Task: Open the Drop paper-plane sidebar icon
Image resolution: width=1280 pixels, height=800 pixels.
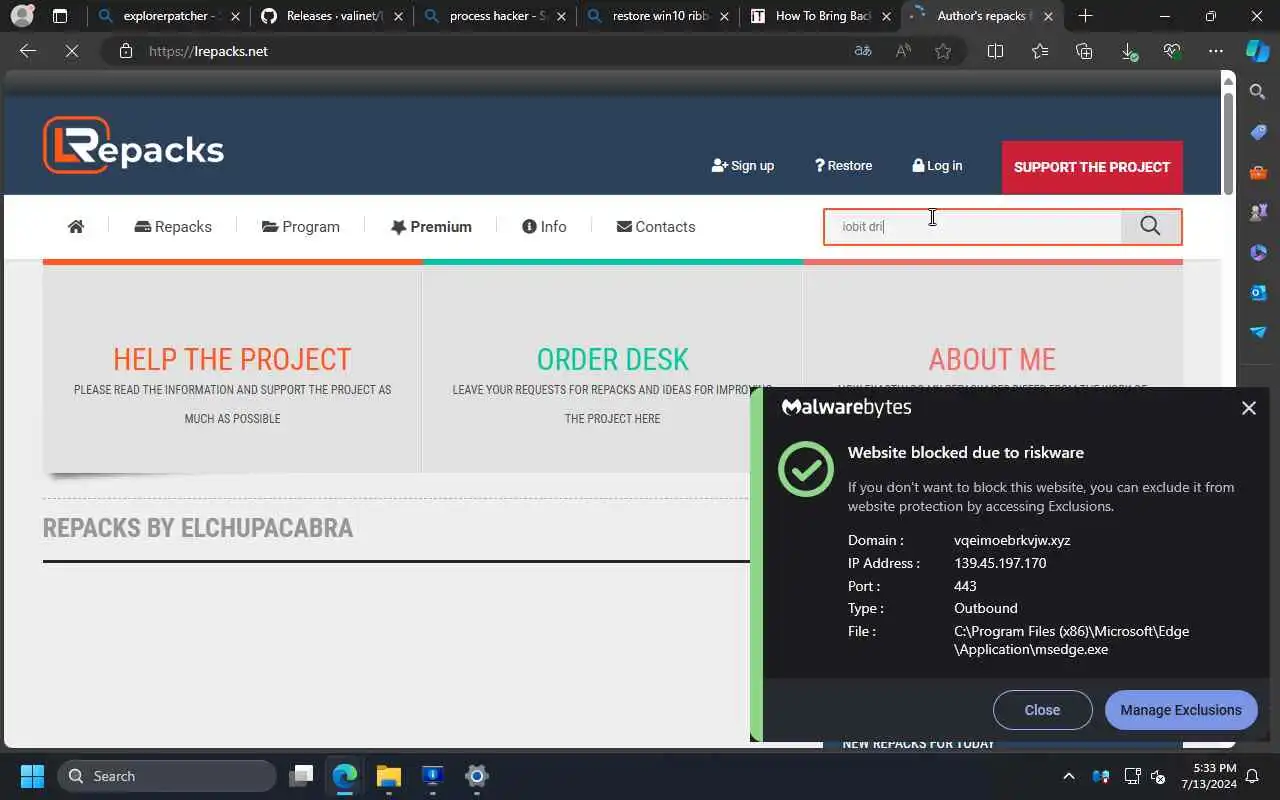Action: [x=1258, y=332]
